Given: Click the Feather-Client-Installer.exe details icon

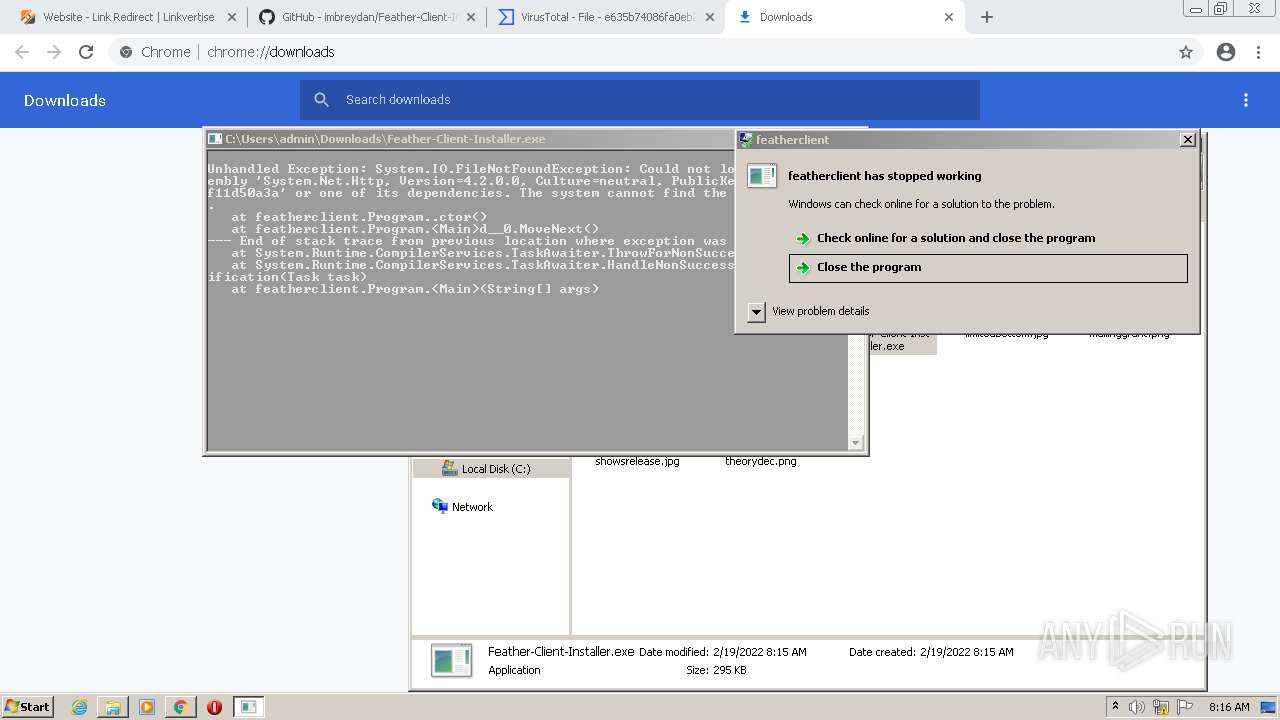Looking at the screenshot, I should point(451,661).
